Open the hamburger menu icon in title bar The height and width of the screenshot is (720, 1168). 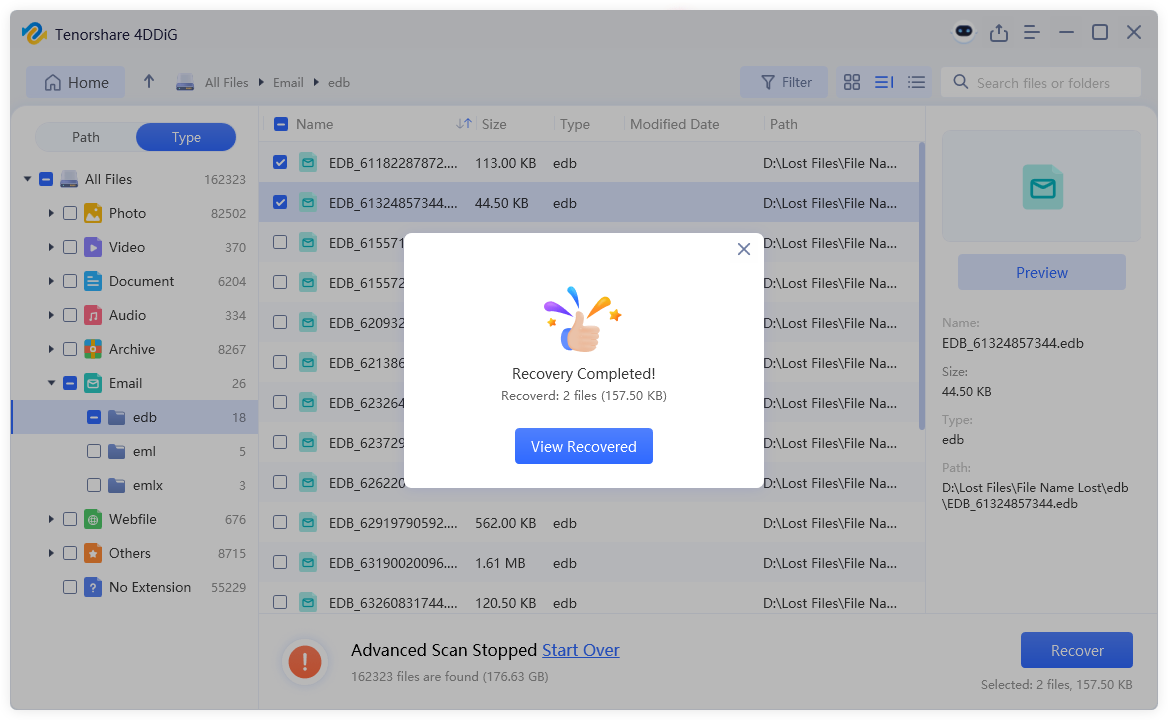pyautogui.click(x=1032, y=33)
